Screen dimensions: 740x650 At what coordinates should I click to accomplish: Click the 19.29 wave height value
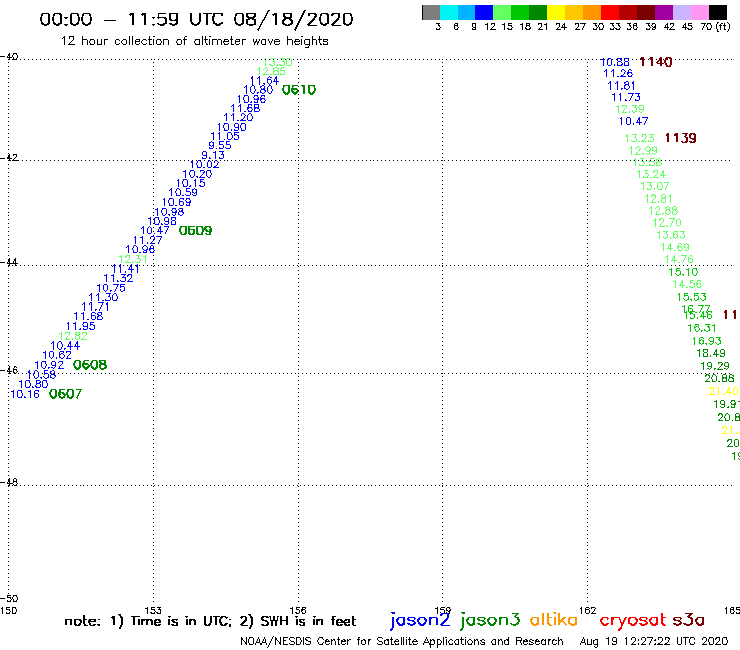[715, 366]
